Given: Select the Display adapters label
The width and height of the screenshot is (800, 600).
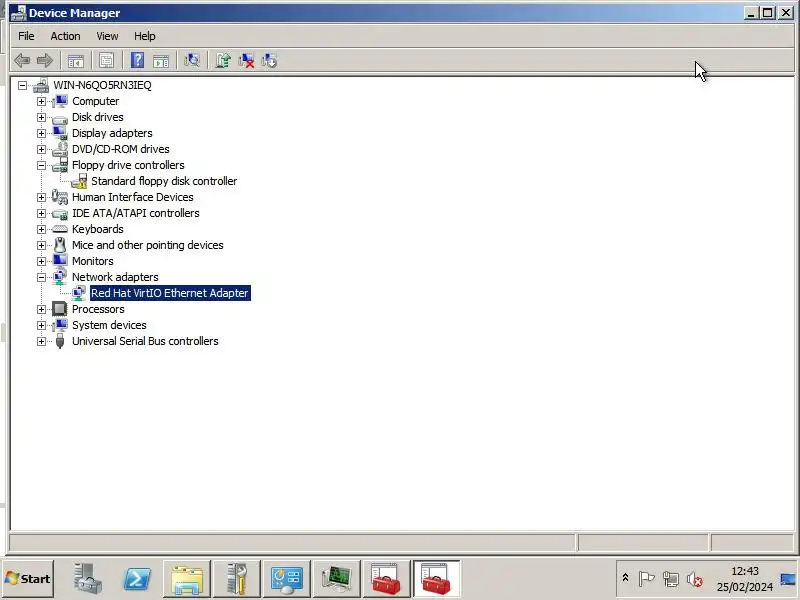Looking at the screenshot, I should [x=112, y=133].
